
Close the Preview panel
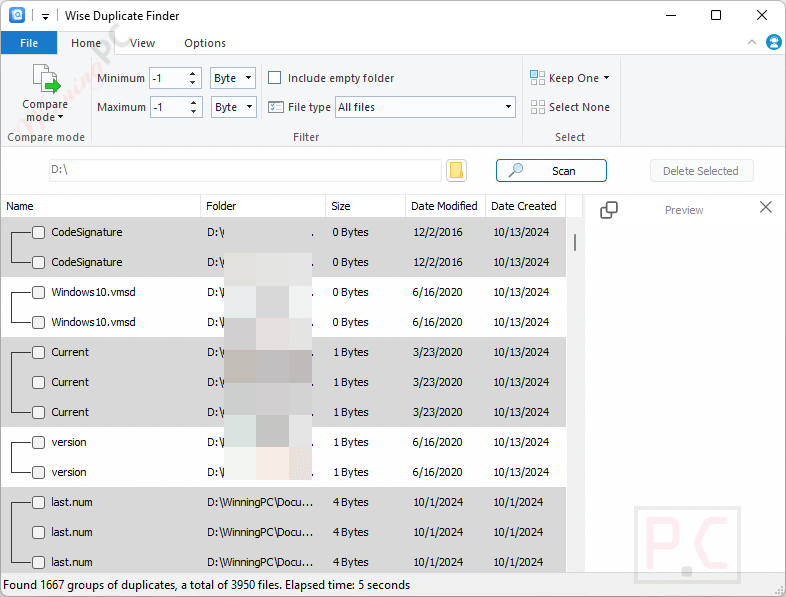click(765, 207)
